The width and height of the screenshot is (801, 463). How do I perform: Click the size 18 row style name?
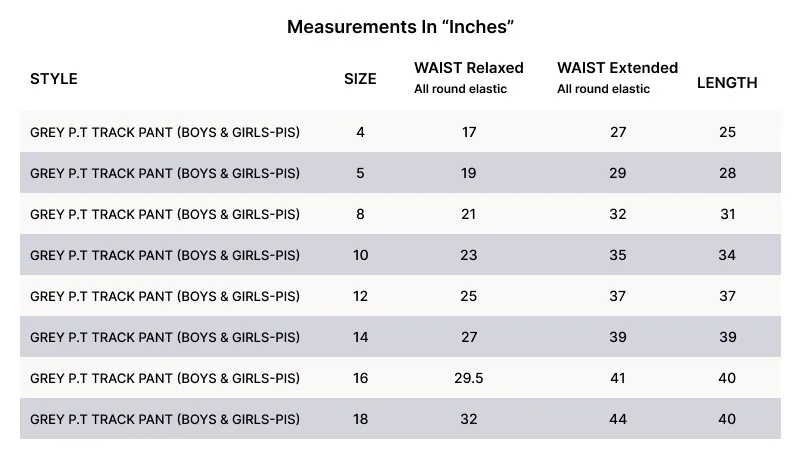click(165, 419)
